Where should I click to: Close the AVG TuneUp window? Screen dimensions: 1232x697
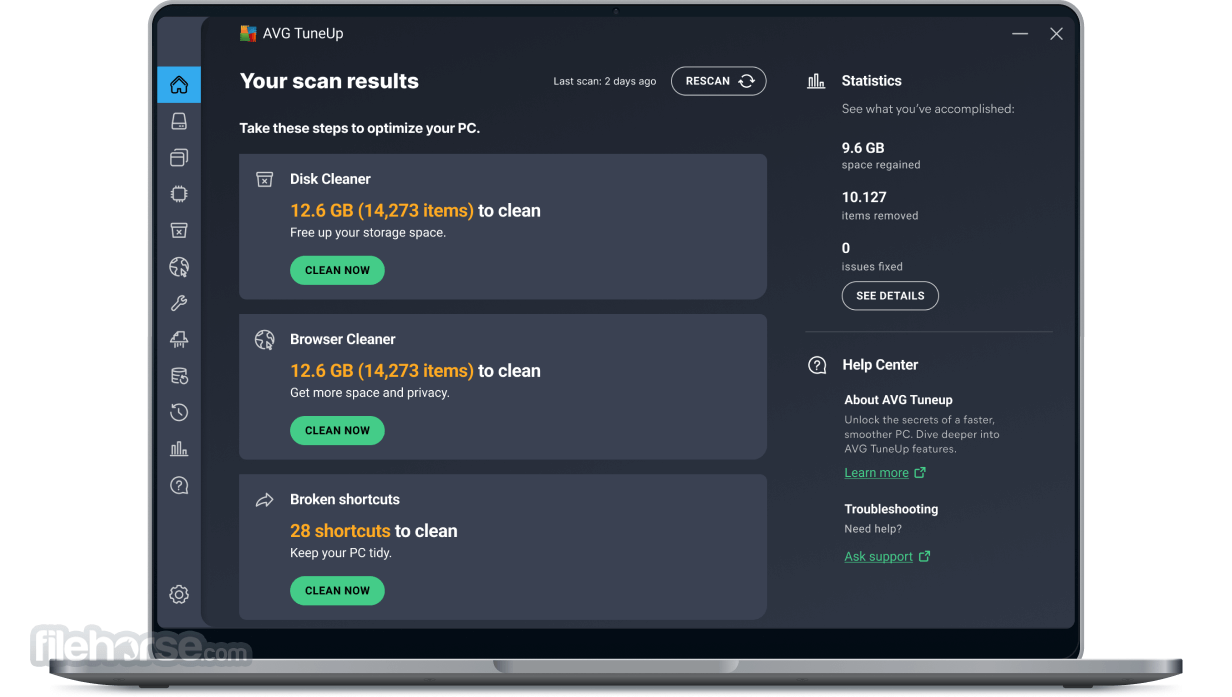pos(1056,34)
